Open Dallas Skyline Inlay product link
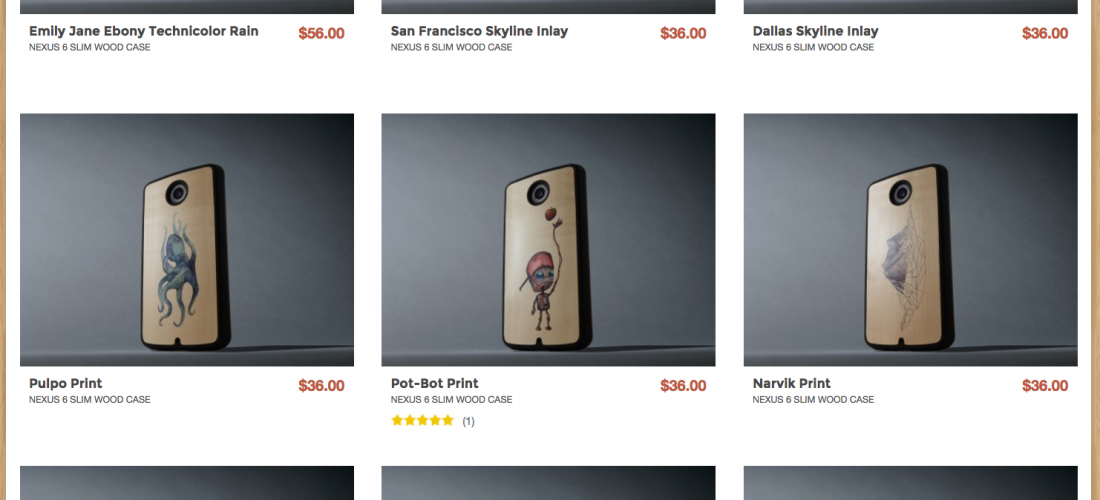 click(x=815, y=32)
